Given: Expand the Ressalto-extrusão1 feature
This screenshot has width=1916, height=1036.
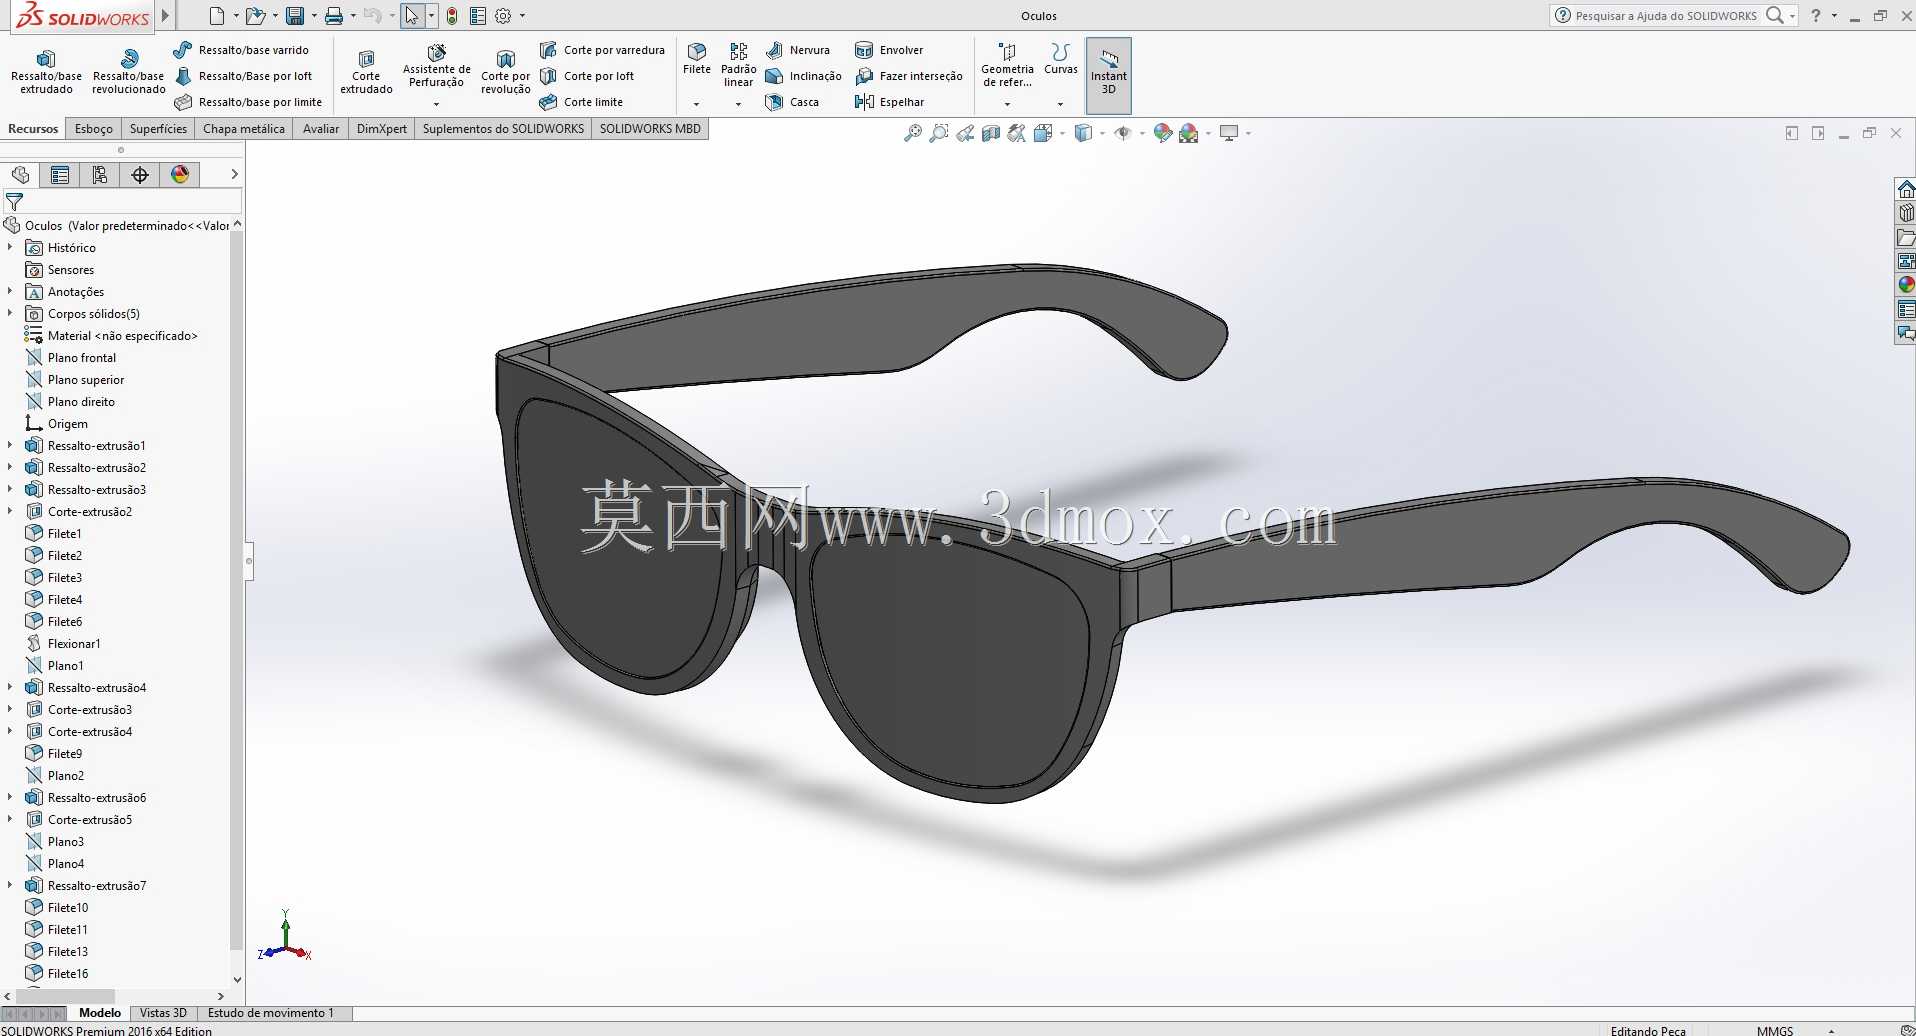Looking at the screenshot, I should pos(10,445).
